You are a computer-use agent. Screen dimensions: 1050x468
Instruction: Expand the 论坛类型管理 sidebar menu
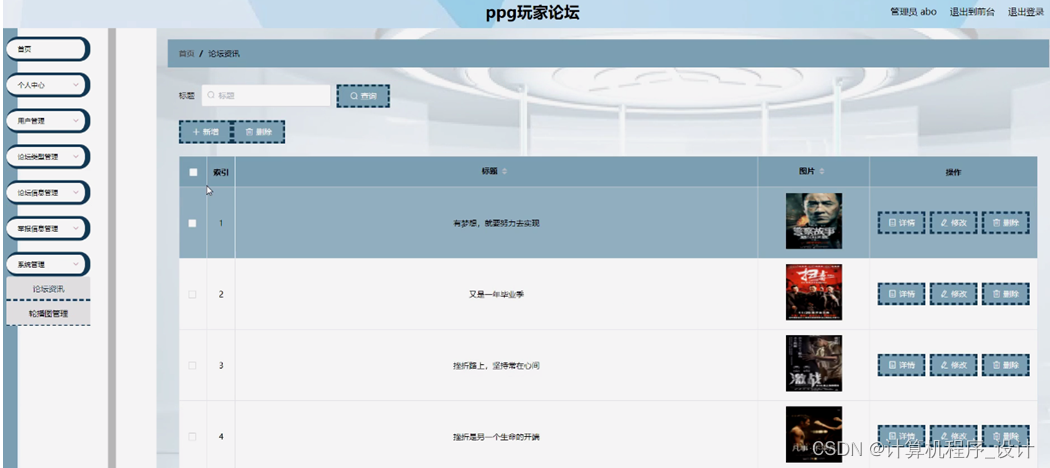click(x=48, y=157)
